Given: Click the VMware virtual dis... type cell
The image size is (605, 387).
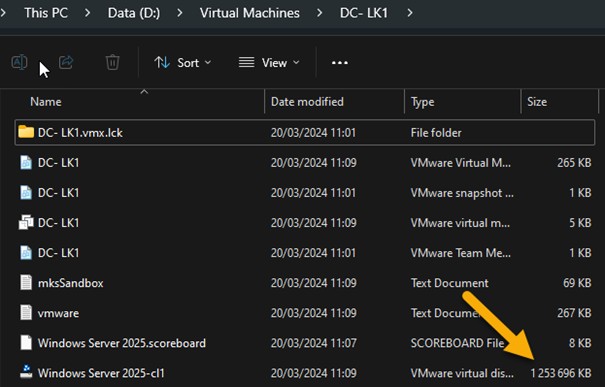Looking at the screenshot, I should click(462, 373).
